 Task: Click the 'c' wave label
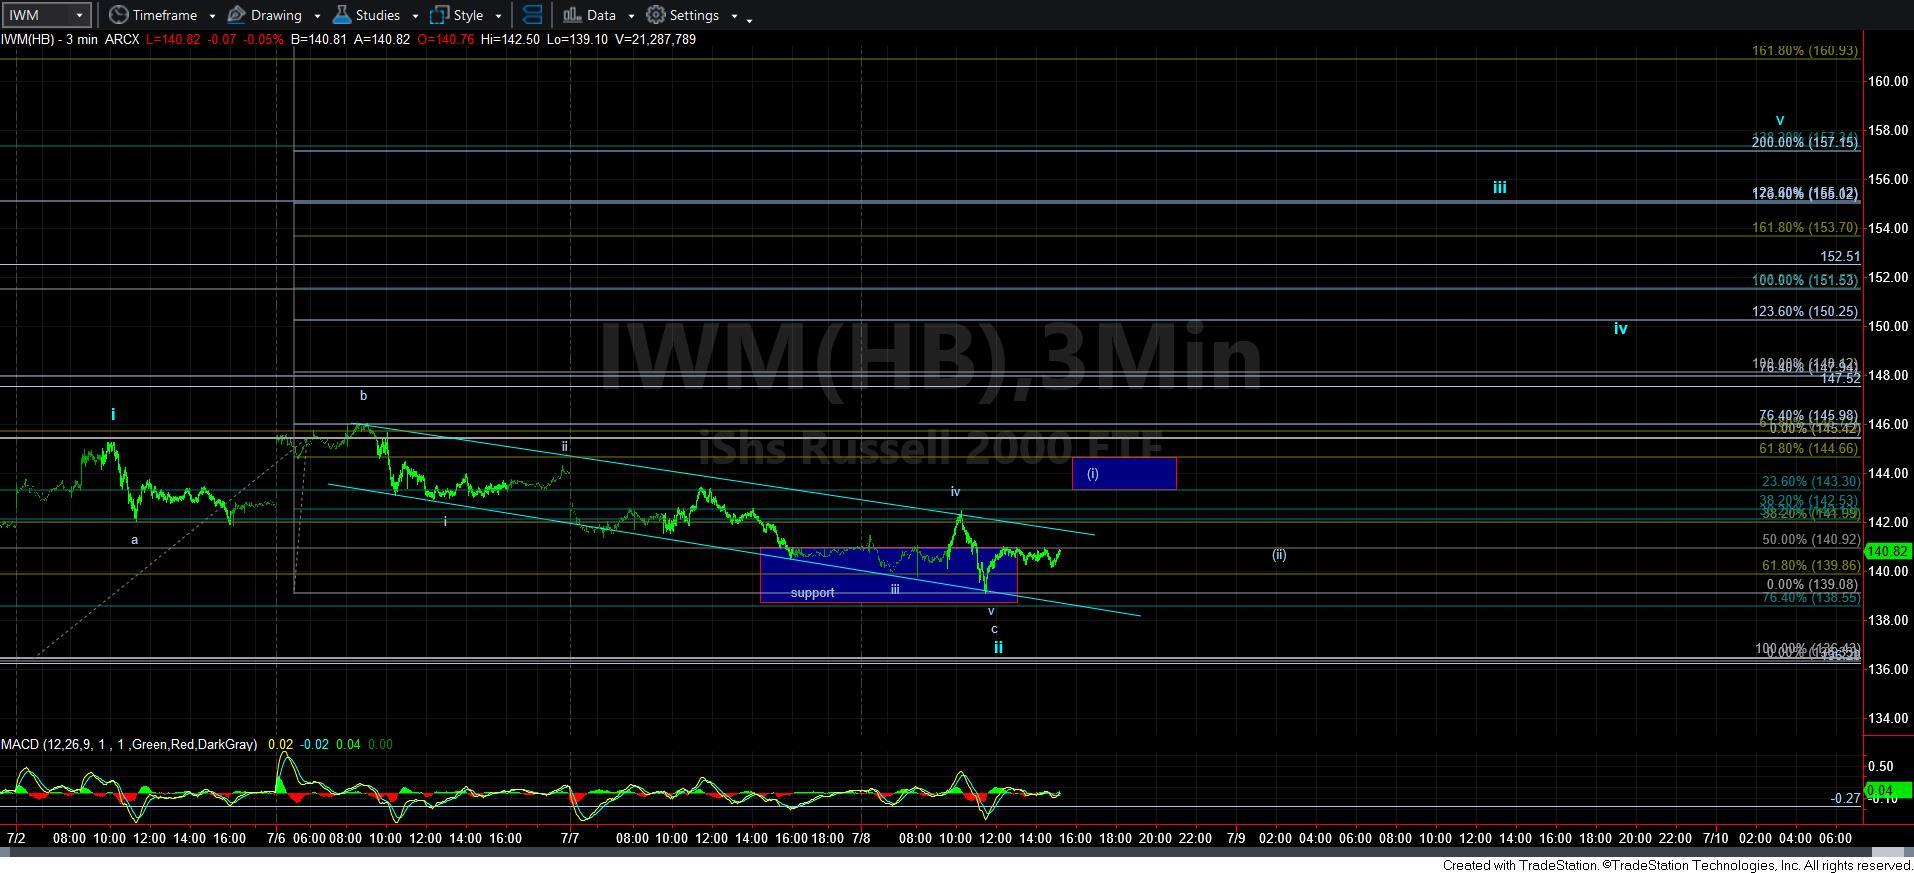(x=994, y=629)
